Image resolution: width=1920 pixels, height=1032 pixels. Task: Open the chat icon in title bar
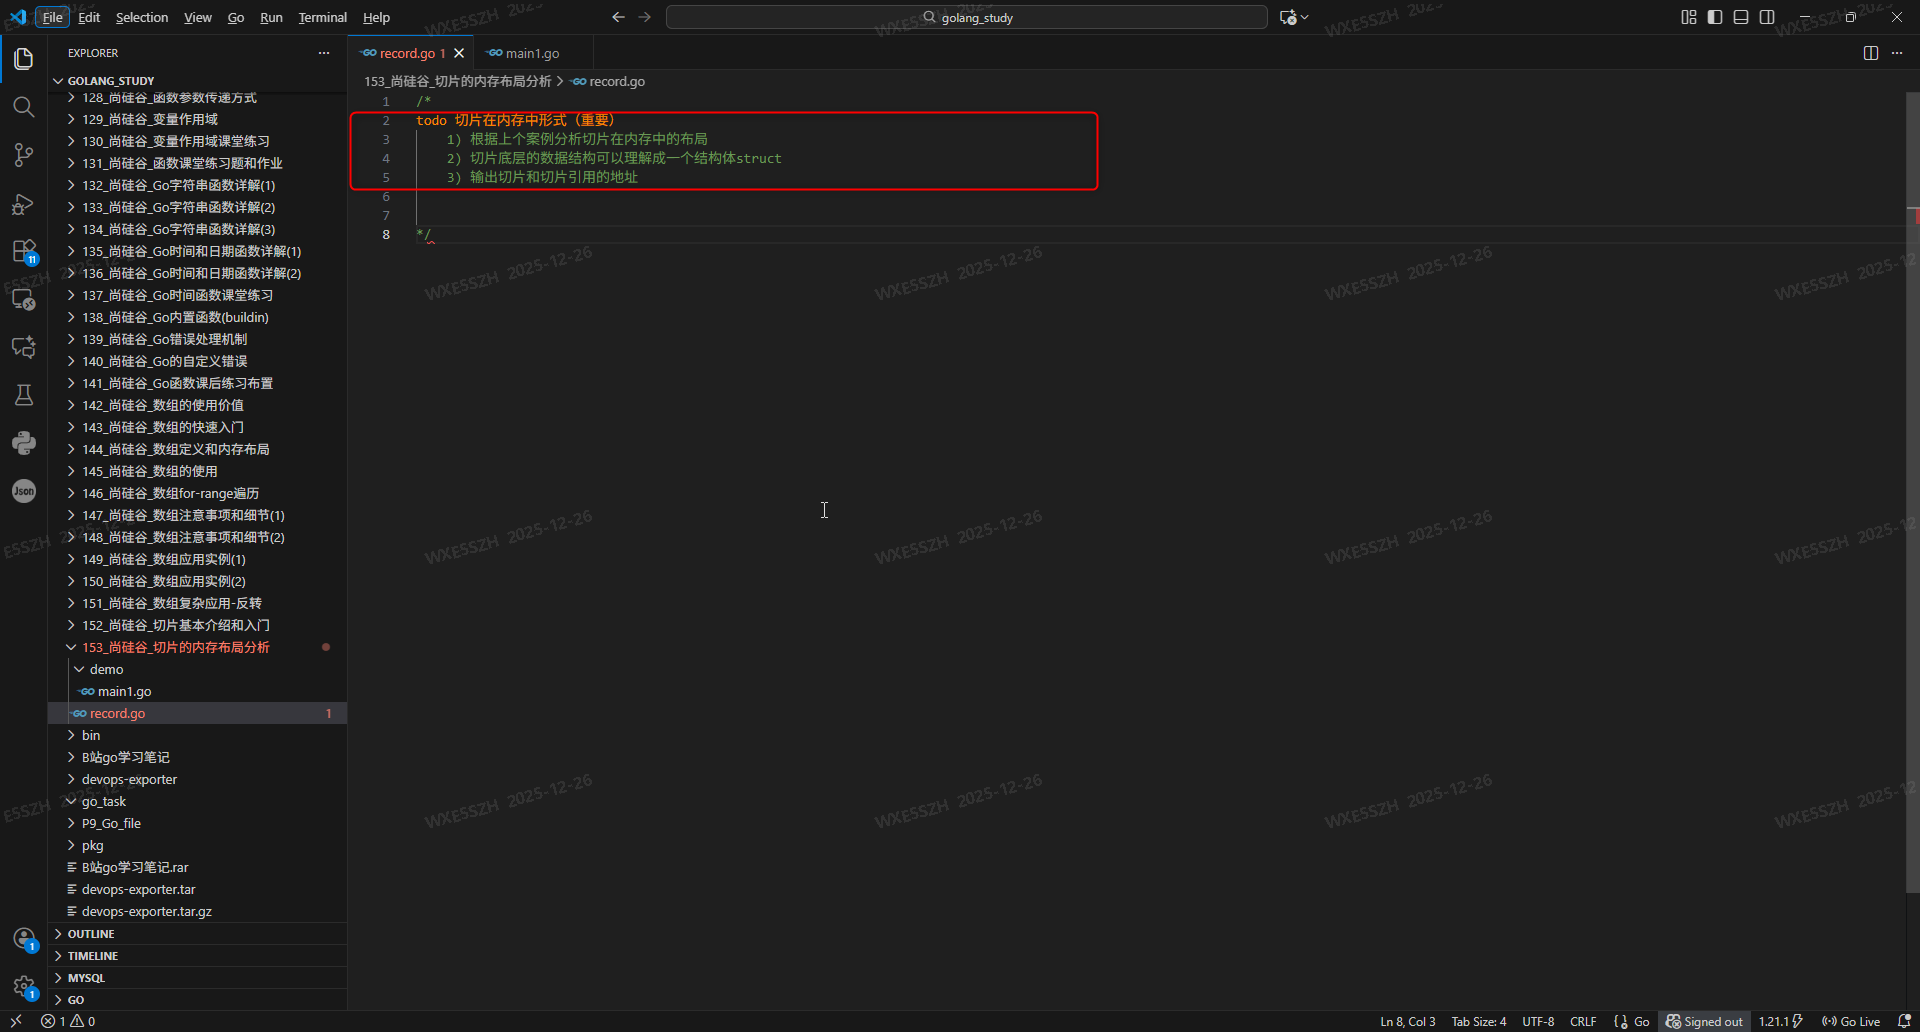(x=1288, y=17)
